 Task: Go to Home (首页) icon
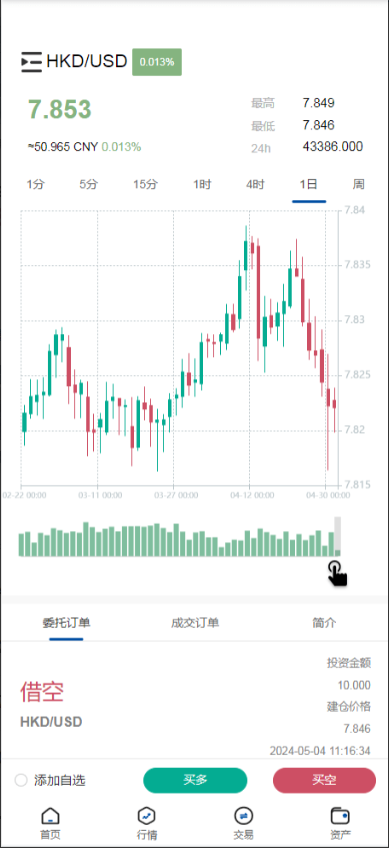click(50, 816)
